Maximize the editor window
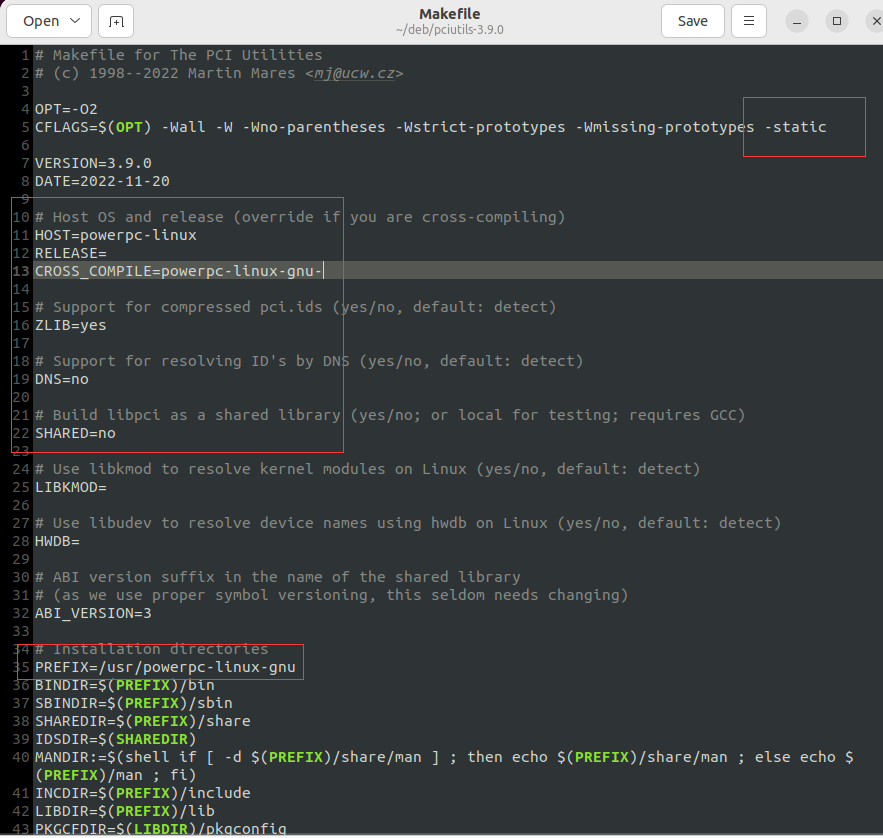Viewport: 883px width, 838px height. point(837,21)
